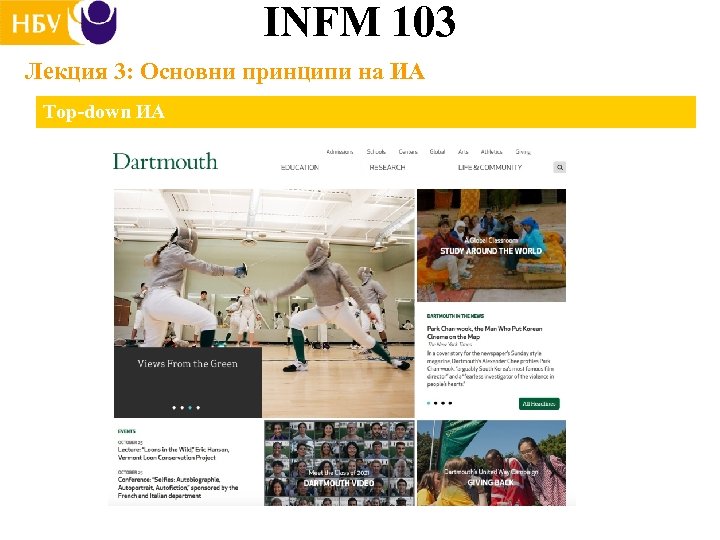
Task: Open the Loons in the Wild lecture event
Action: click(174, 454)
